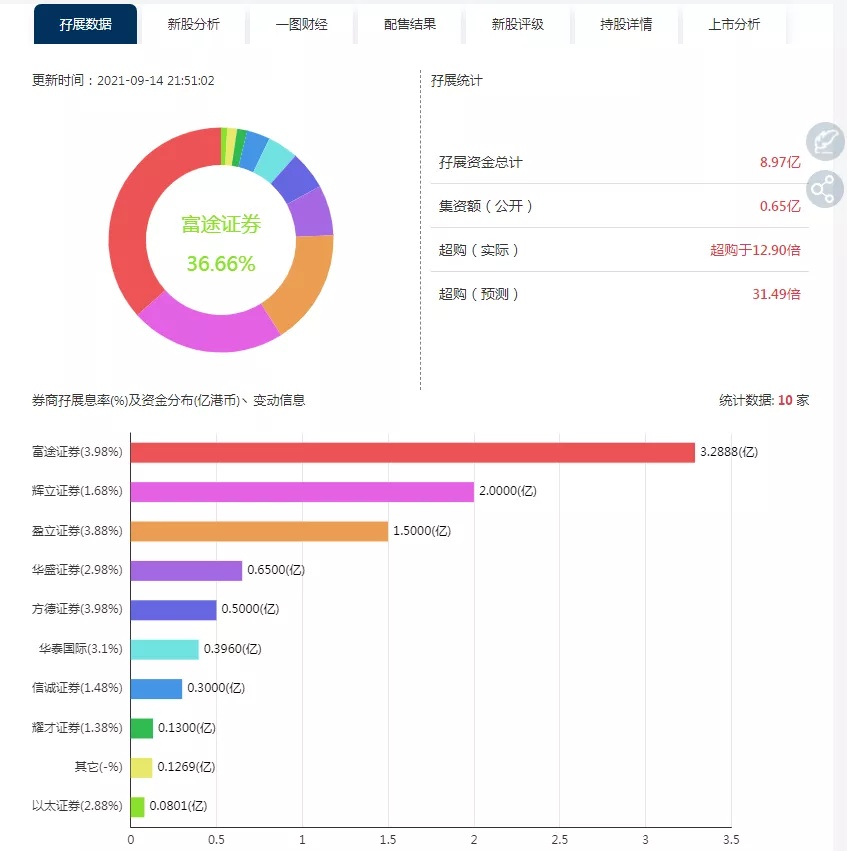Switch to the 持股详情 tab

click(626, 24)
